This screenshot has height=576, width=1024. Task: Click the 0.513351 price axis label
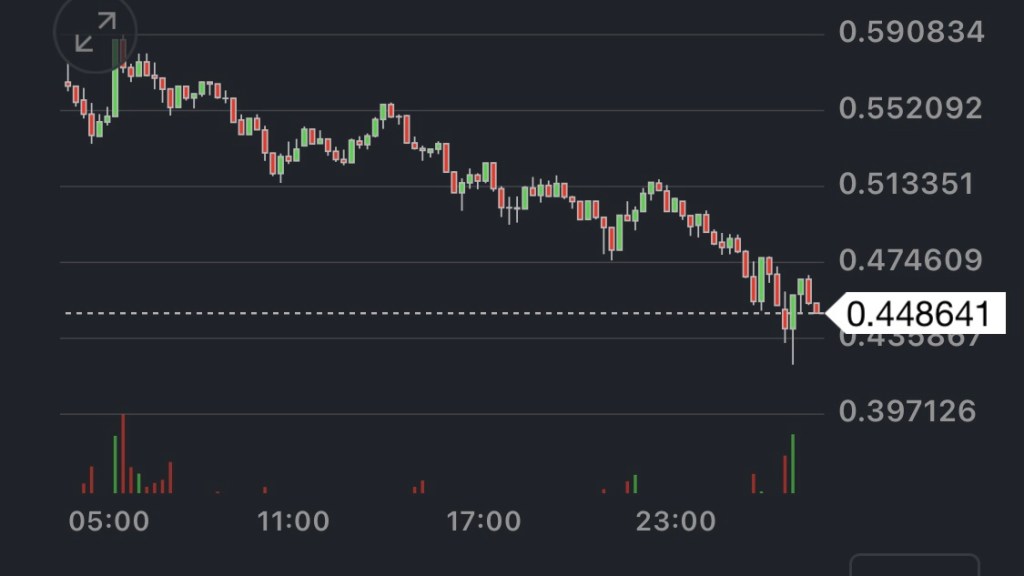click(x=906, y=184)
